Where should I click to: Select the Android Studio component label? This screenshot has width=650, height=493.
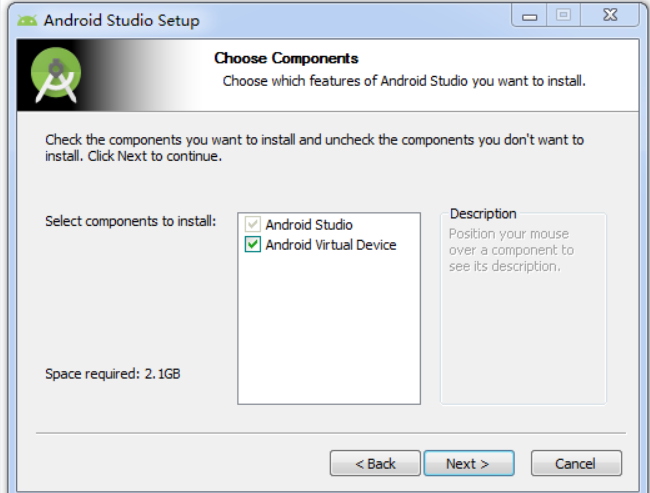309,225
